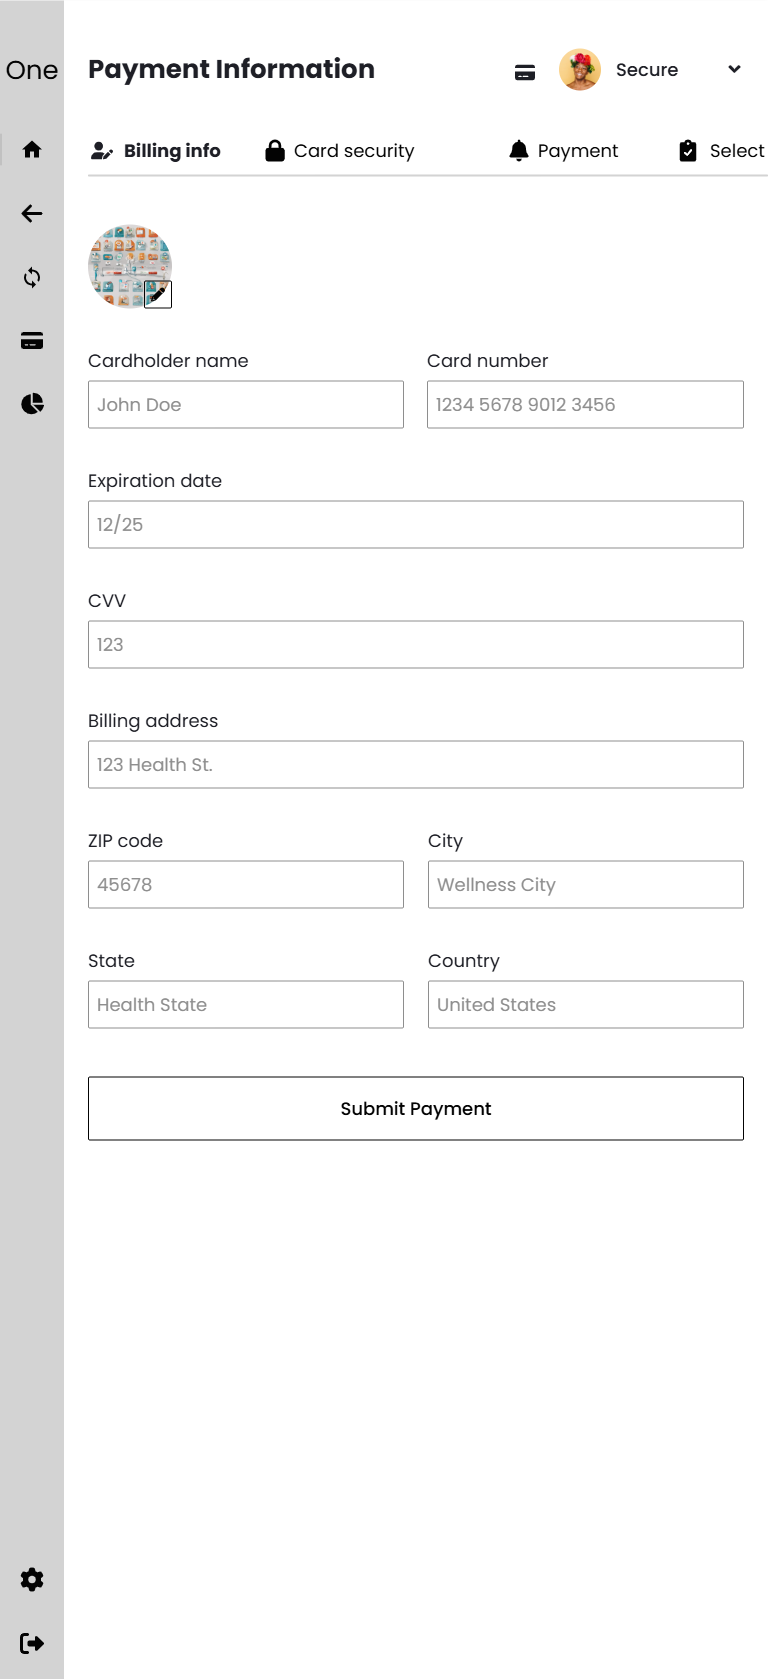Click the card icon in header
768x1679 pixels.
click(525, 72)
